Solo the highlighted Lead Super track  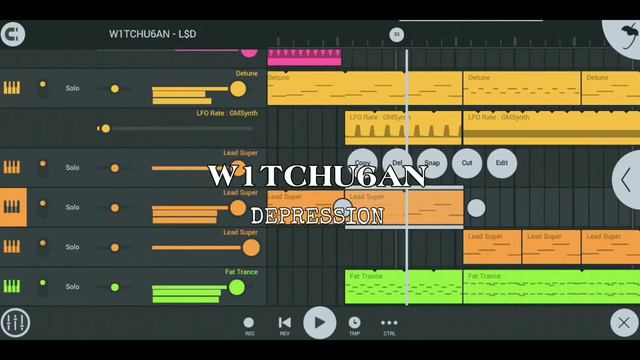pyautogui.click(x=72, y=207)
